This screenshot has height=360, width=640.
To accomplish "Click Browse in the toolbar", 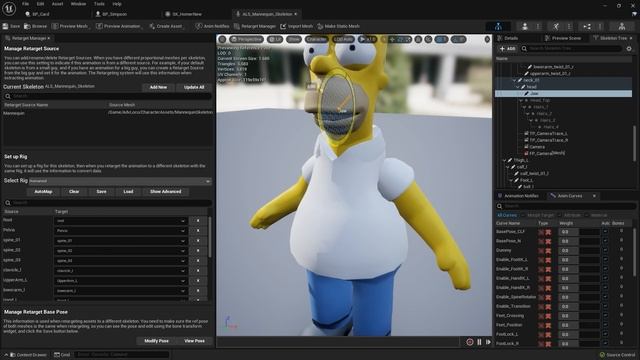I will (x=36, y=26).
